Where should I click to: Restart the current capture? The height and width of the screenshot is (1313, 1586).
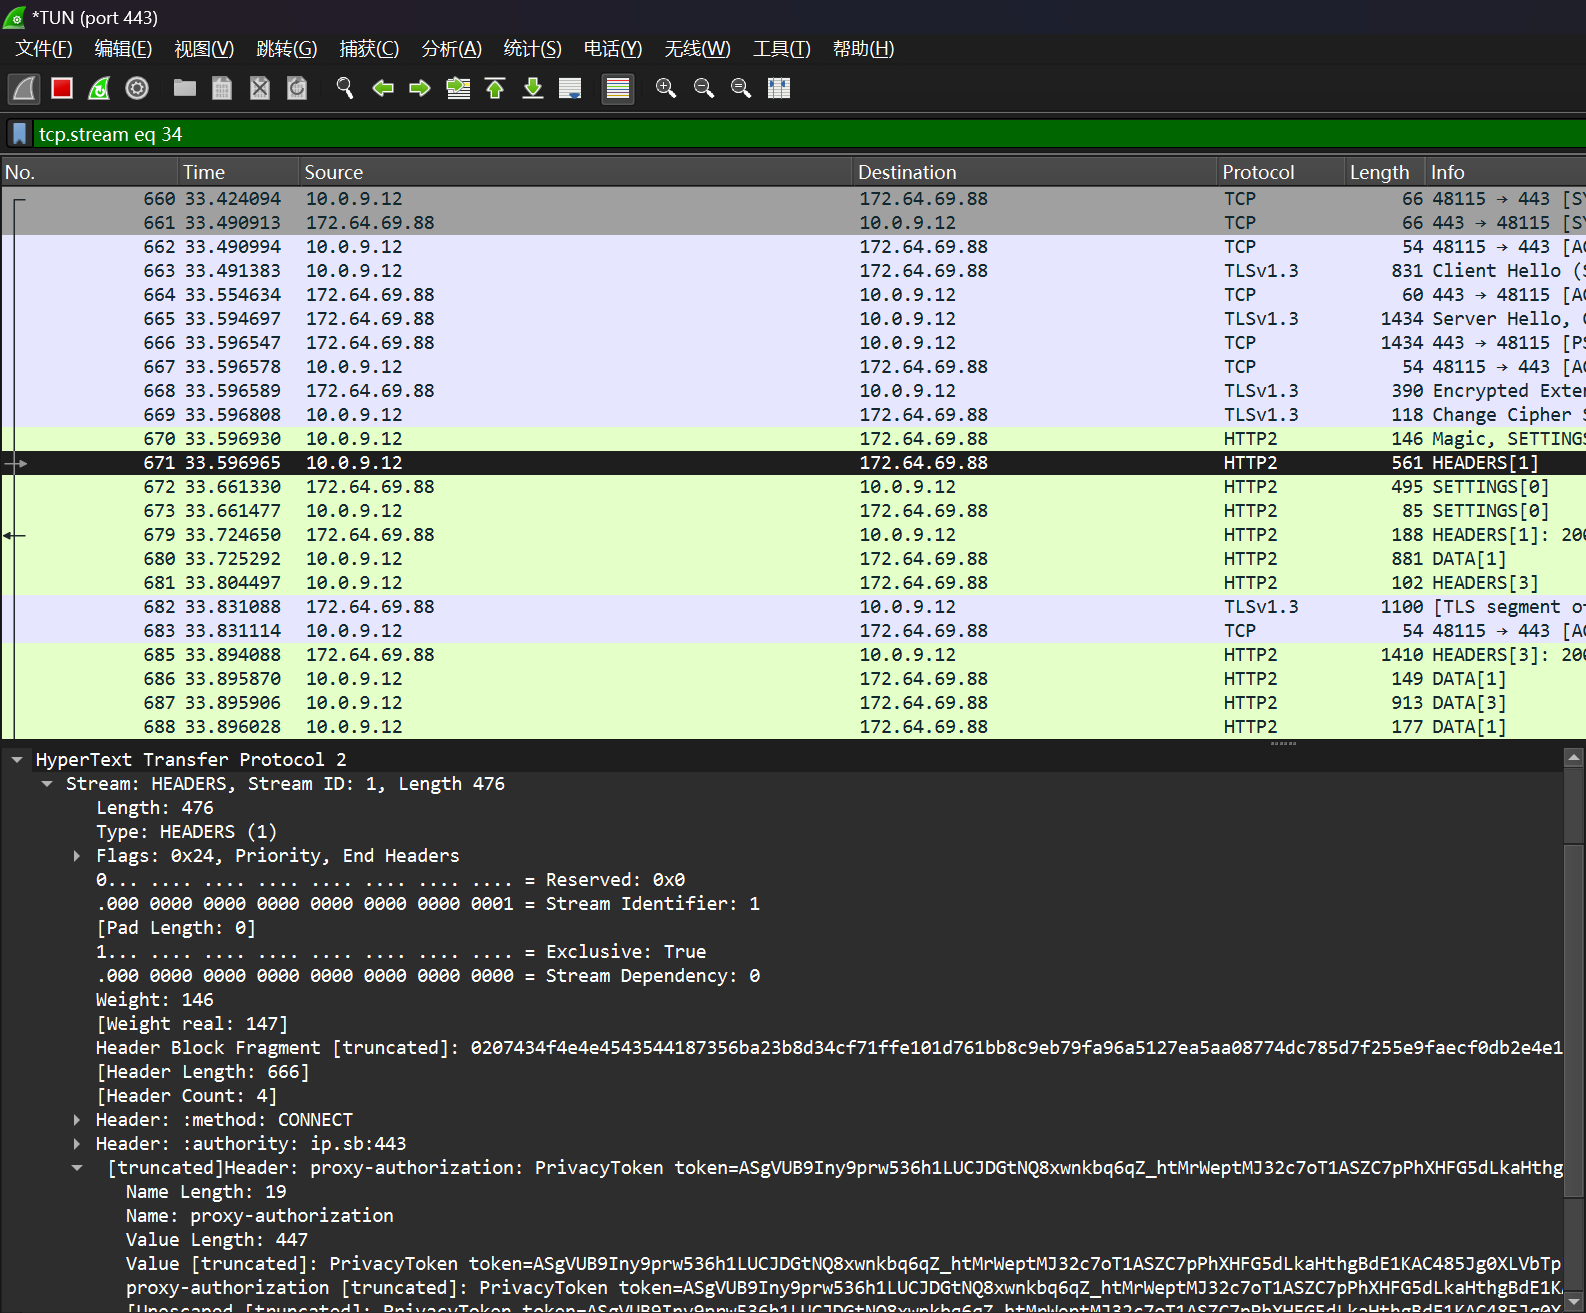point(99,88)
